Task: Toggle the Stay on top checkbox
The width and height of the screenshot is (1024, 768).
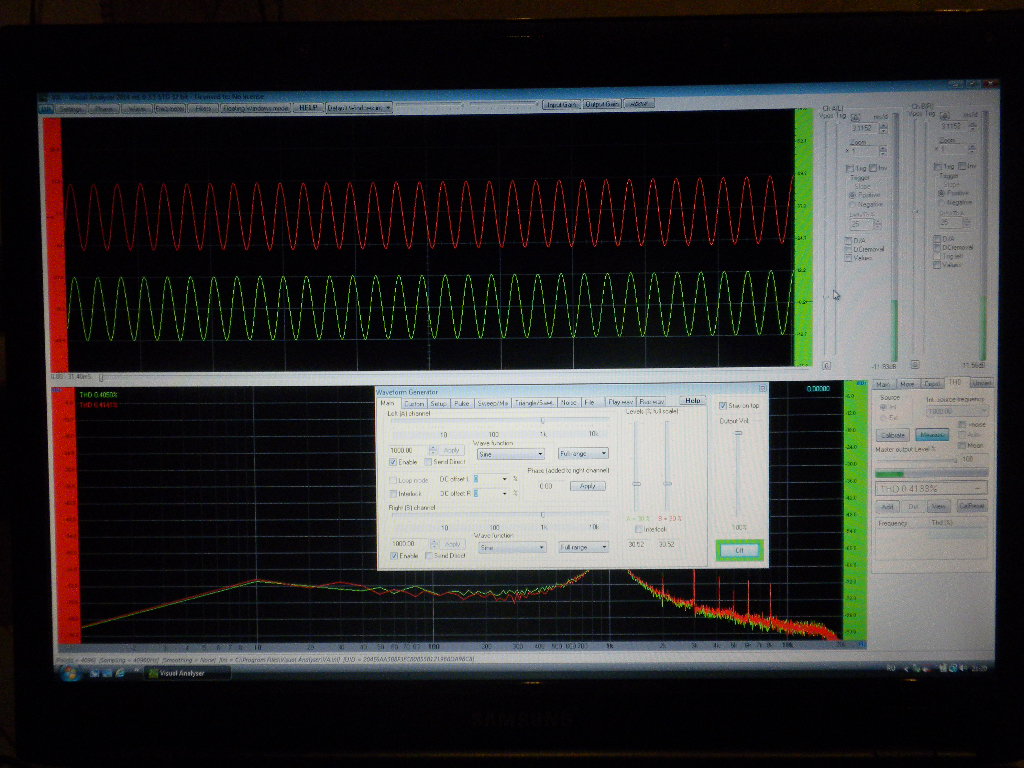Action: [x=723, y=406]
